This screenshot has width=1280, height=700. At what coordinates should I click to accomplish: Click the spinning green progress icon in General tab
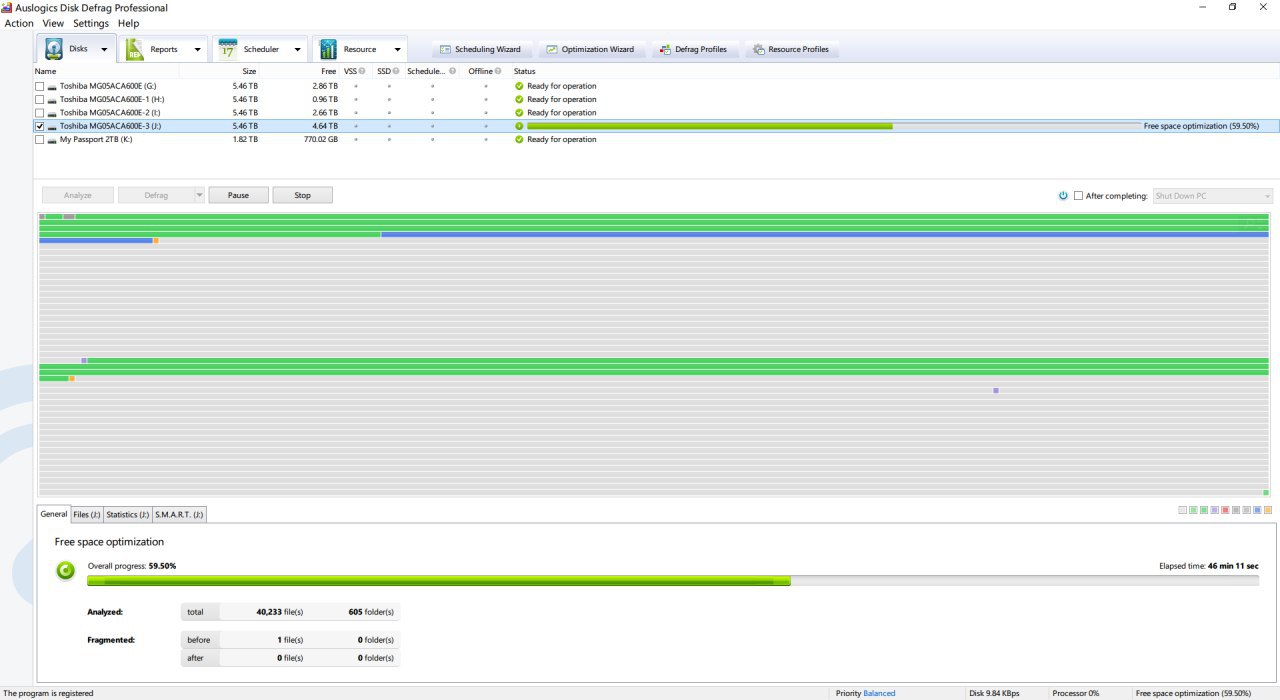[65, 571]
